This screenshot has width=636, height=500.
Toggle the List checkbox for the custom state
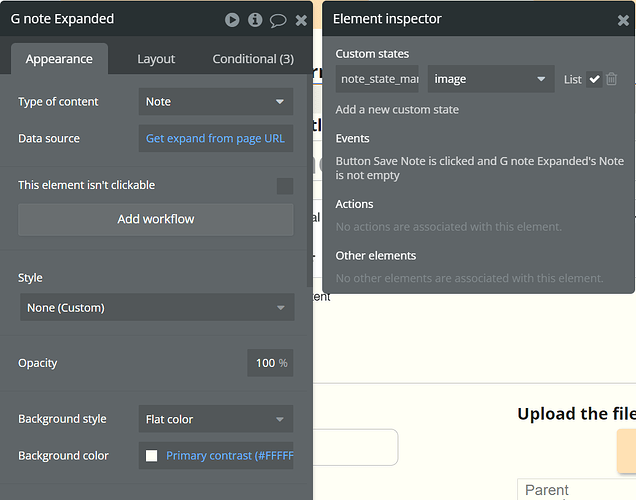[594, 79]
